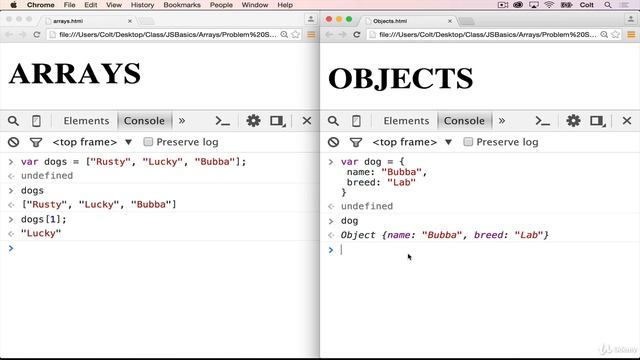This screenshot has height=360, width=640.
Task: Bookmark the Objects.html page with star
Action: pos(616,35)
